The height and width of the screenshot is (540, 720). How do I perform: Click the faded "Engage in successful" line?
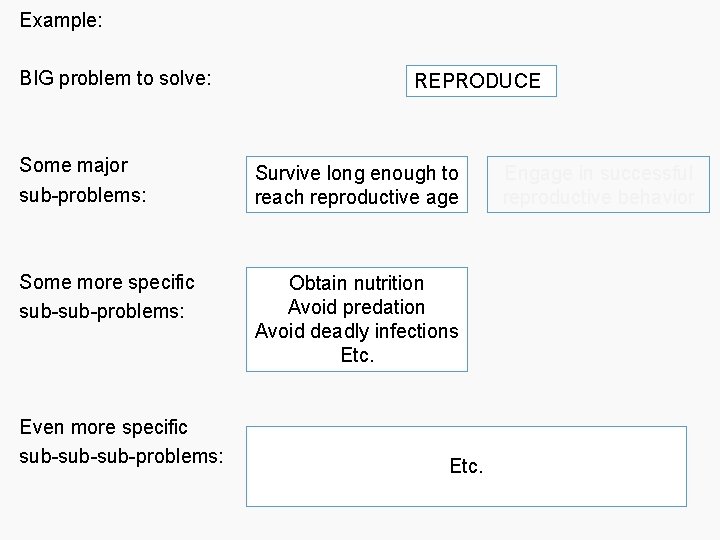coord(598,173)
